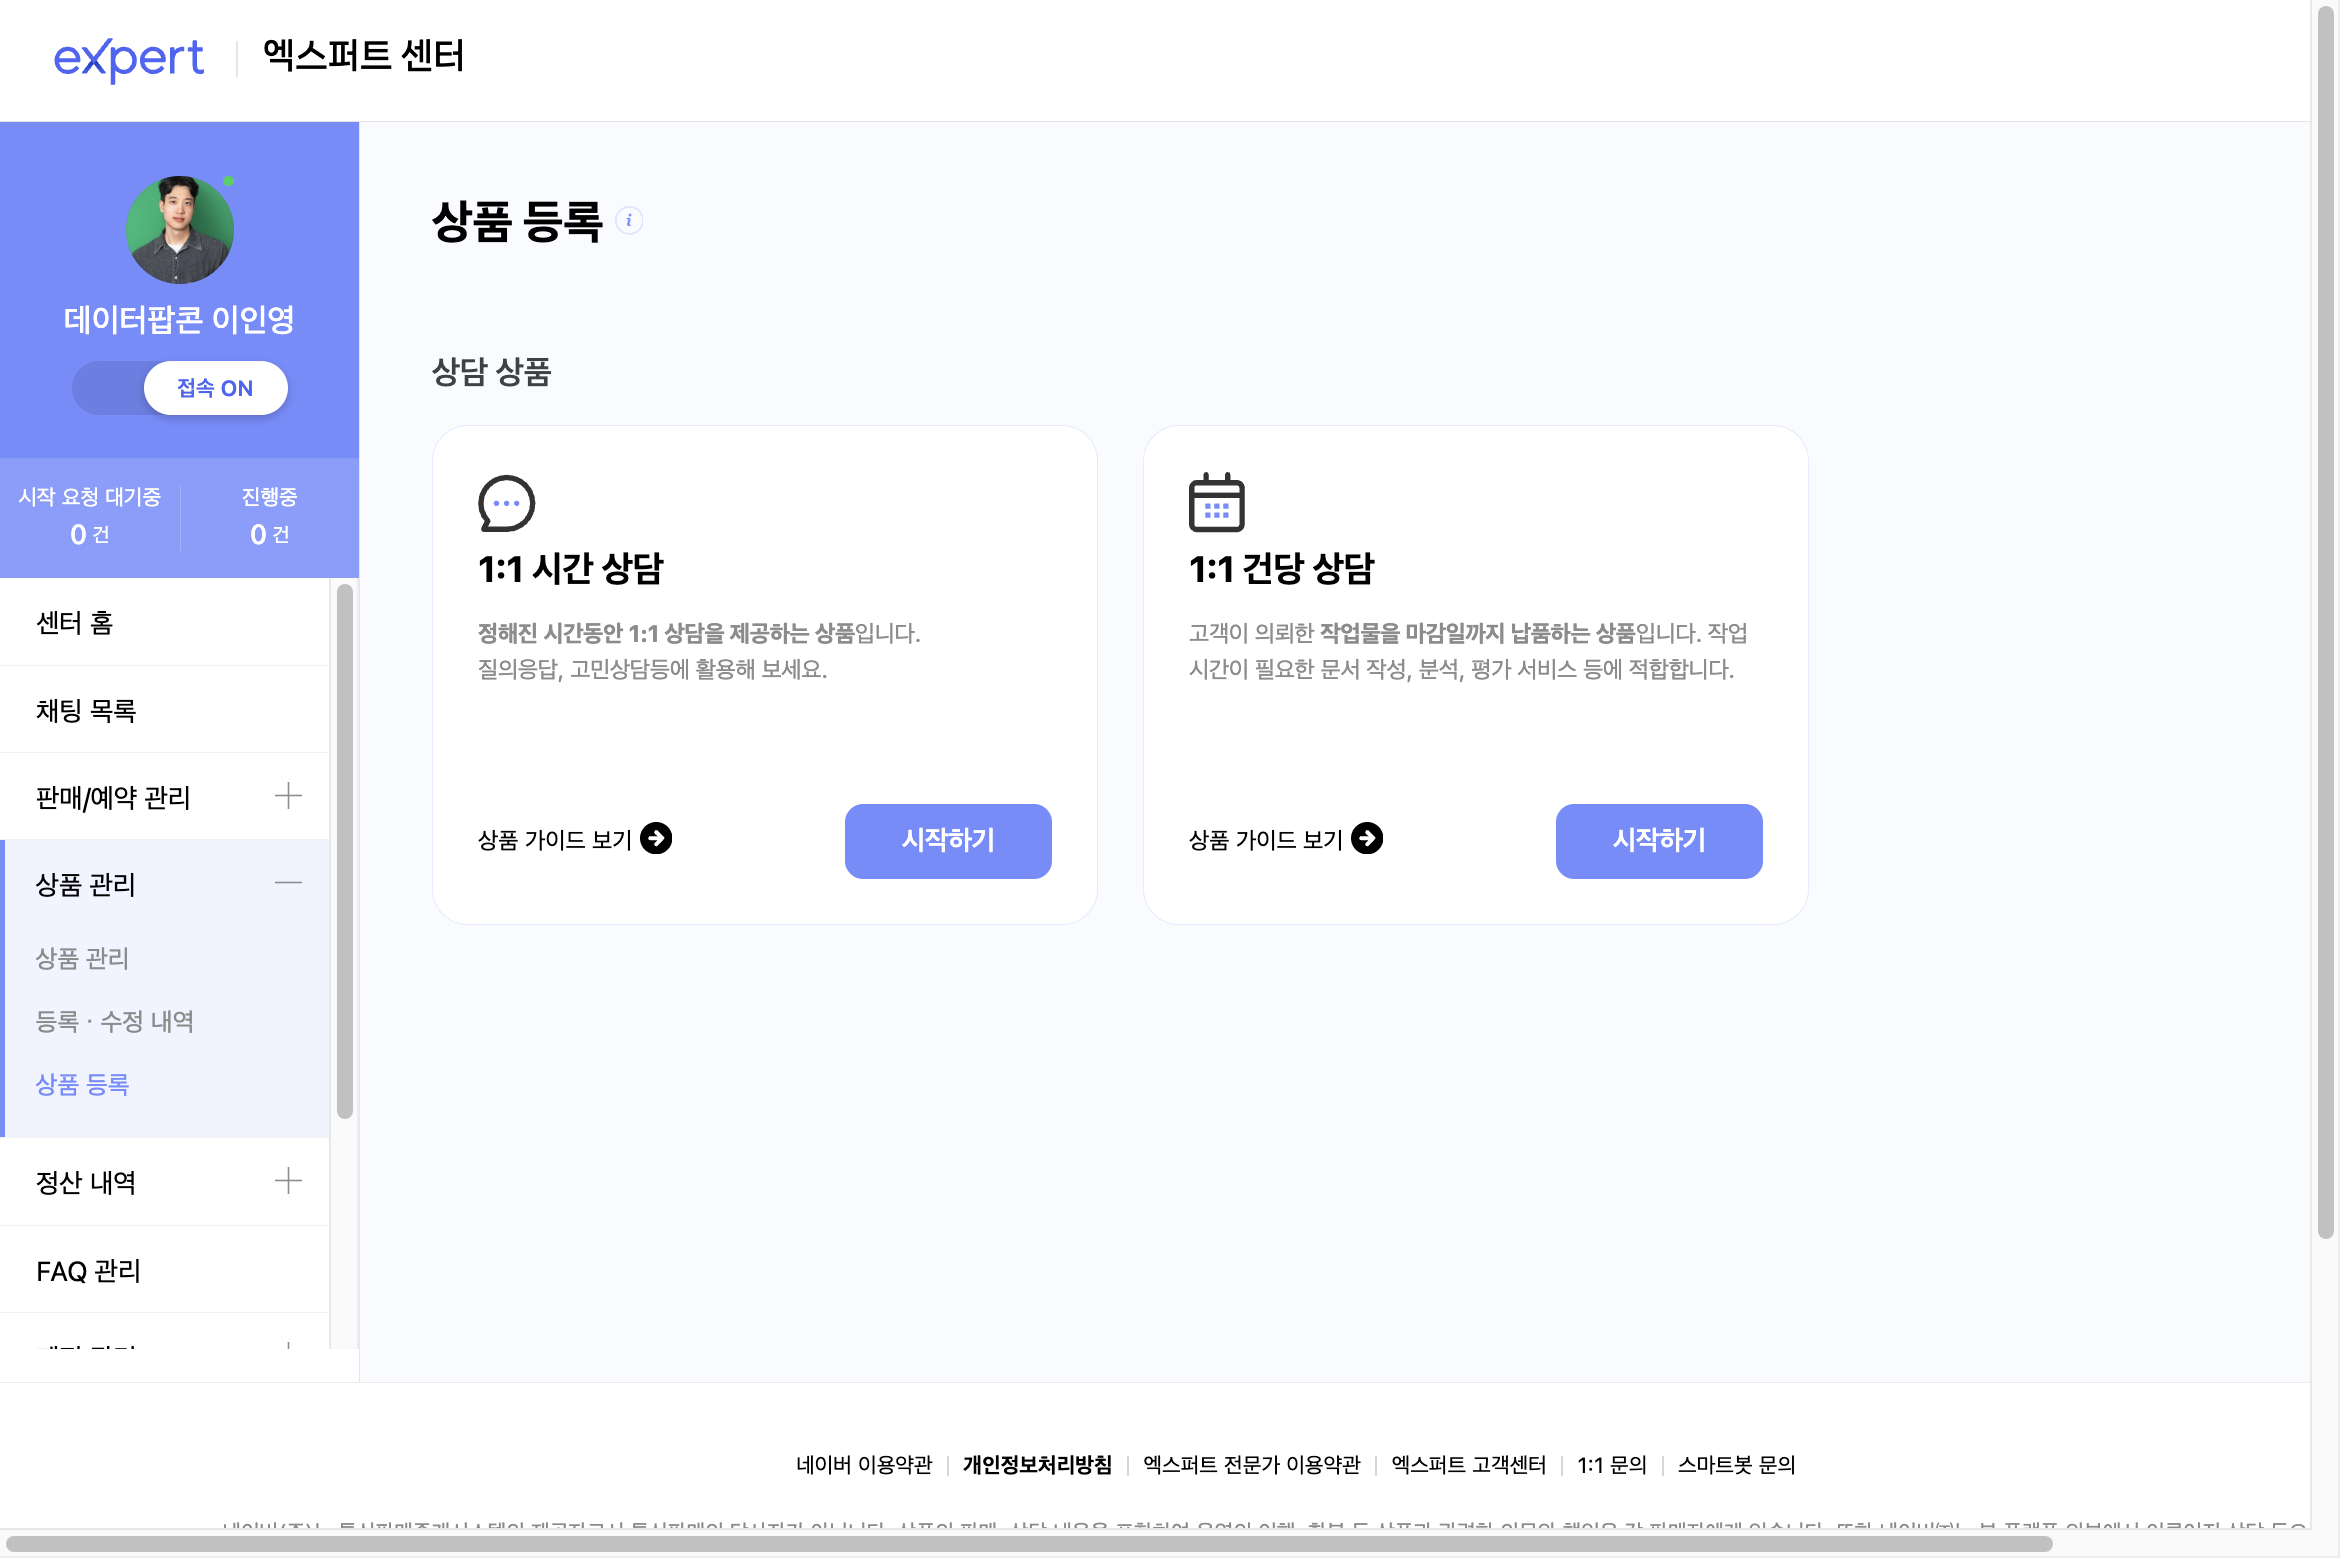This screenshot has height=1558, width=2340.
Task: Open 센터 홈 in sidebar
Action: [x=165, y=623]
